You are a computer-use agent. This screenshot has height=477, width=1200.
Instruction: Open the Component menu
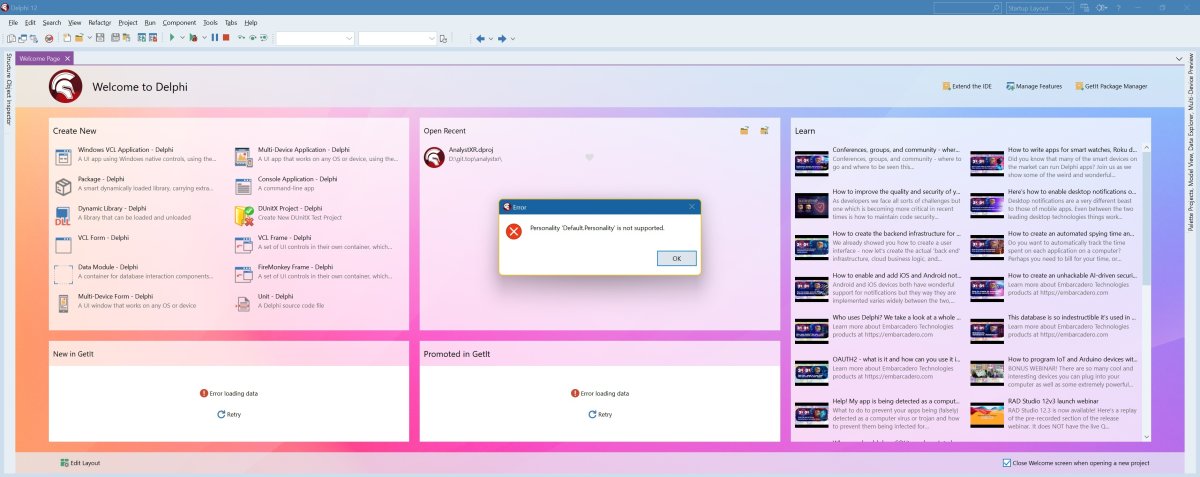tap(180, 22)
